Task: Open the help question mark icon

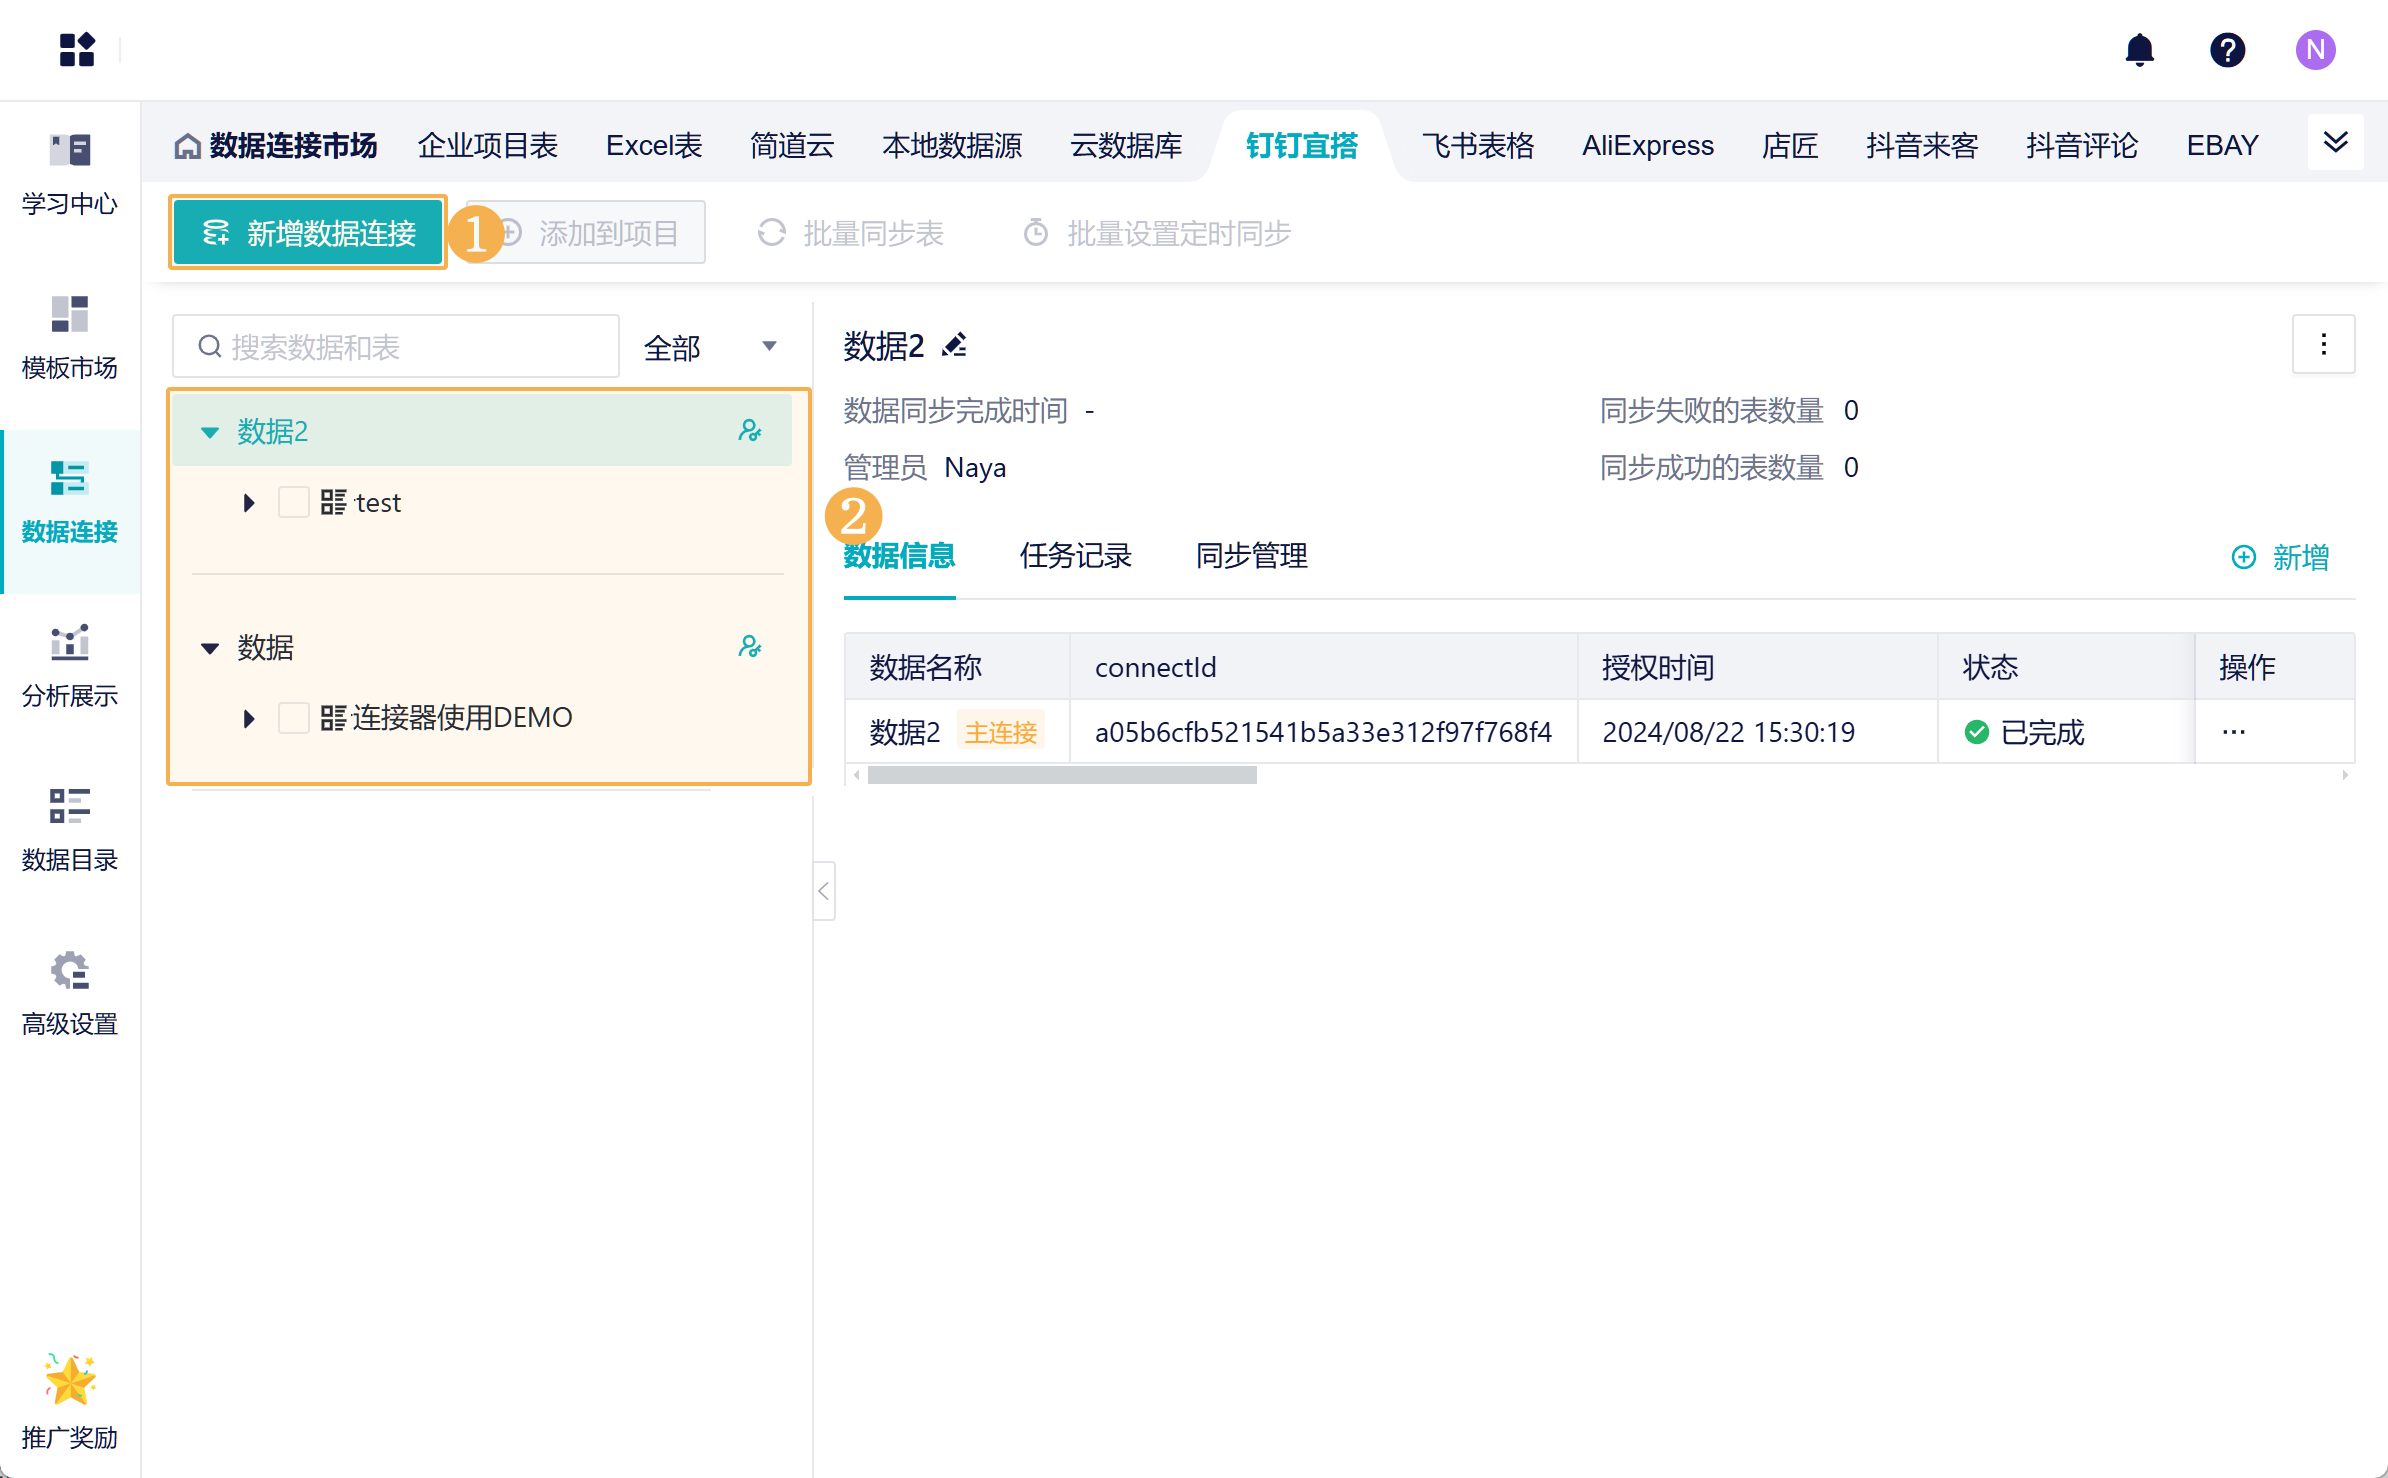Action: (x=2227, y=49)
